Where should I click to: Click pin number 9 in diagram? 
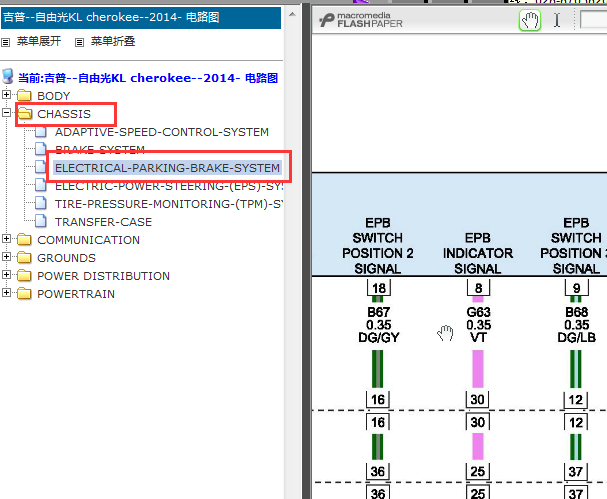[576, 288]
